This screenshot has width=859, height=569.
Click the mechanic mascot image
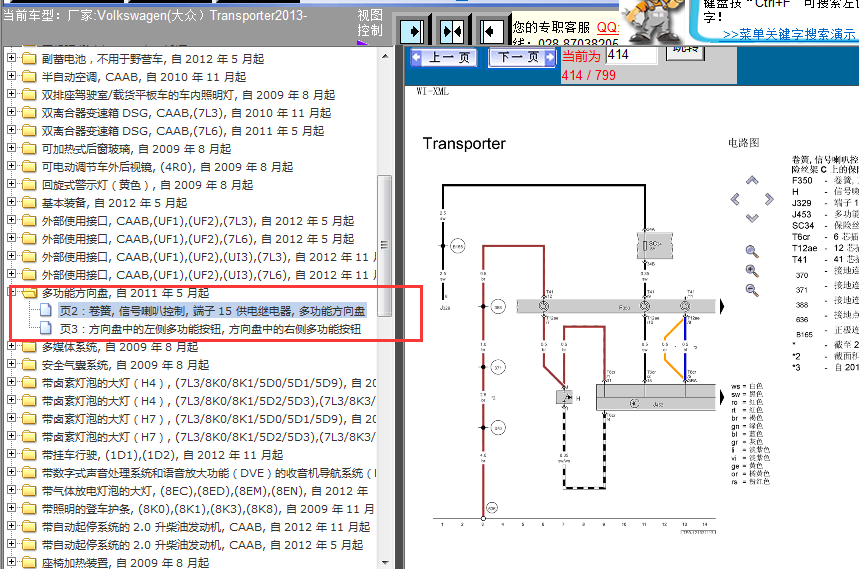click(x=655, y=22)
